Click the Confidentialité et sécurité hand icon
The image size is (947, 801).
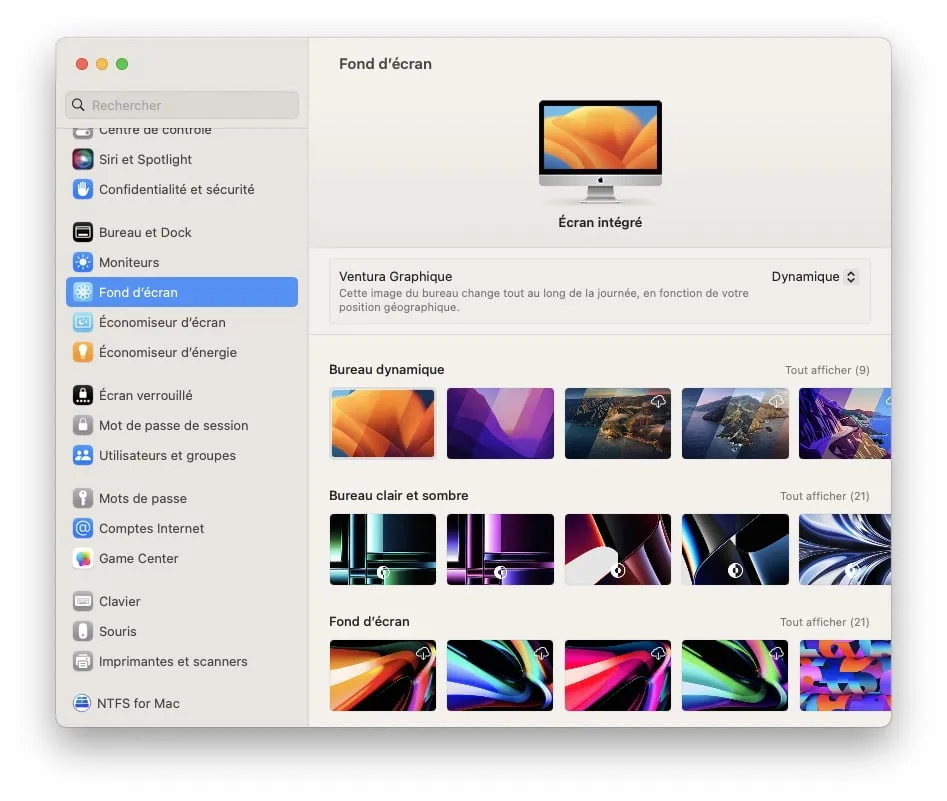83,190
